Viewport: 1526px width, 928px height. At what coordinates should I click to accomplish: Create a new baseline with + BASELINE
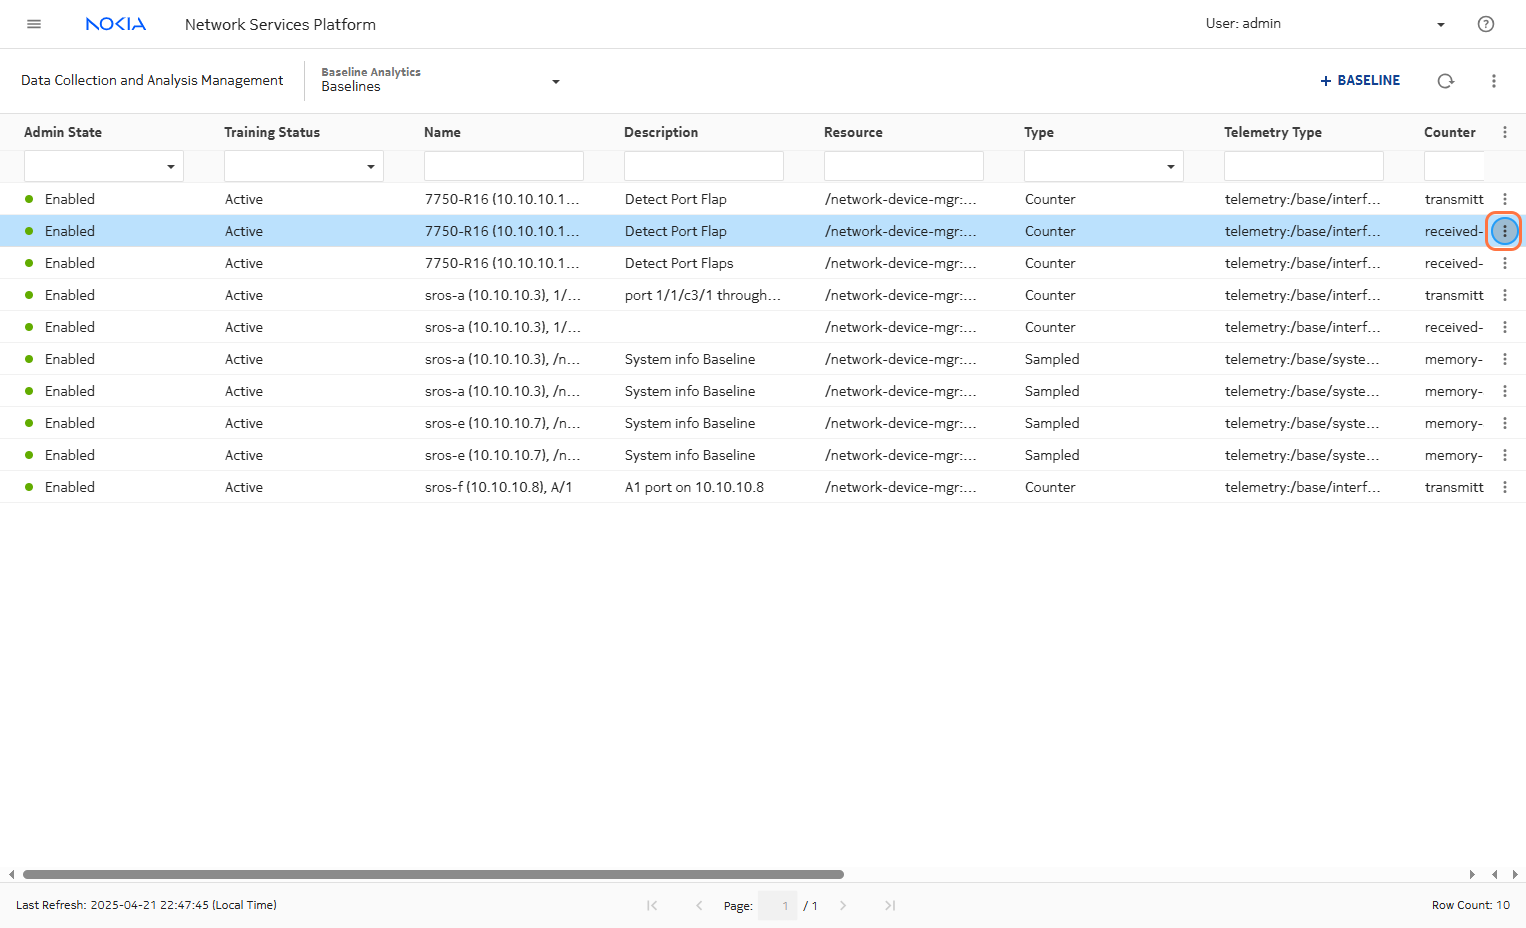click(1360, 80)
